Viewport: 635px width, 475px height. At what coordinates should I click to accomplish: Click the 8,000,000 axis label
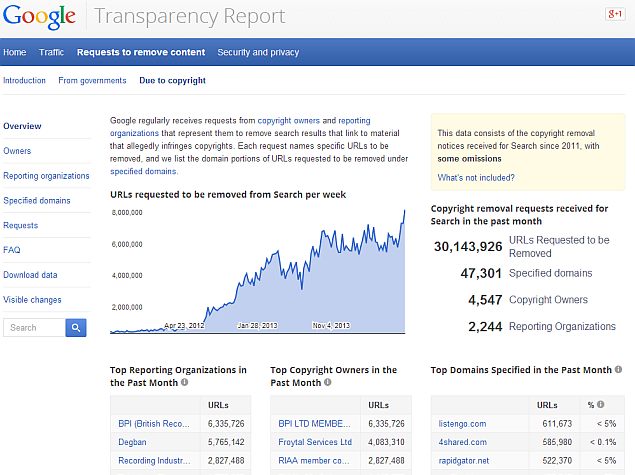(x=127, y=212)
